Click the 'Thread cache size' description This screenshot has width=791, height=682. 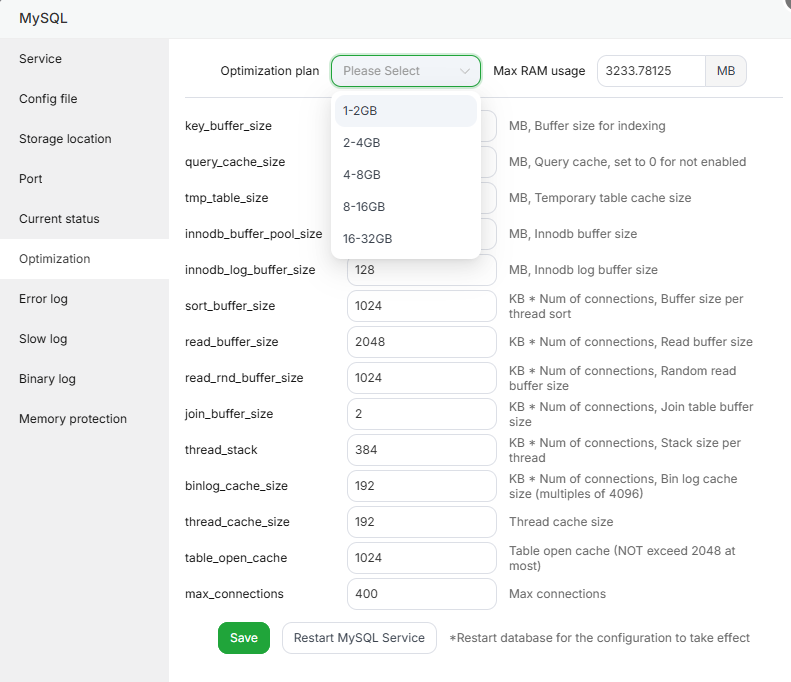click(560, 522)
